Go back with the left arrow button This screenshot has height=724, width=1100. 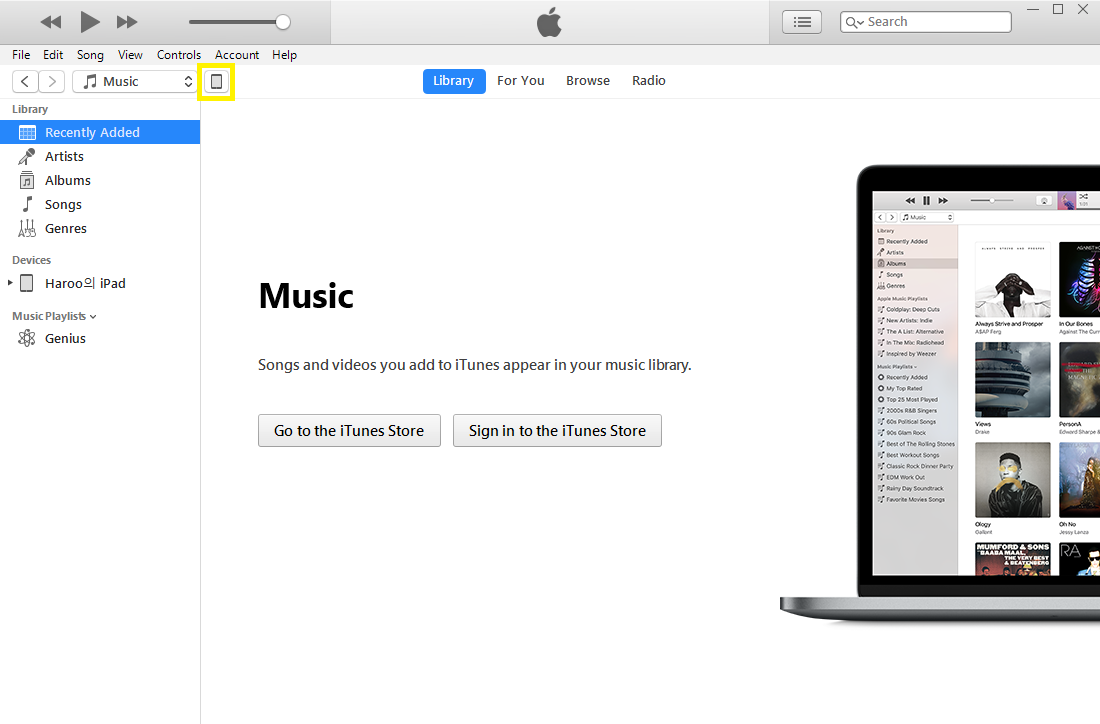click(25, 81)
